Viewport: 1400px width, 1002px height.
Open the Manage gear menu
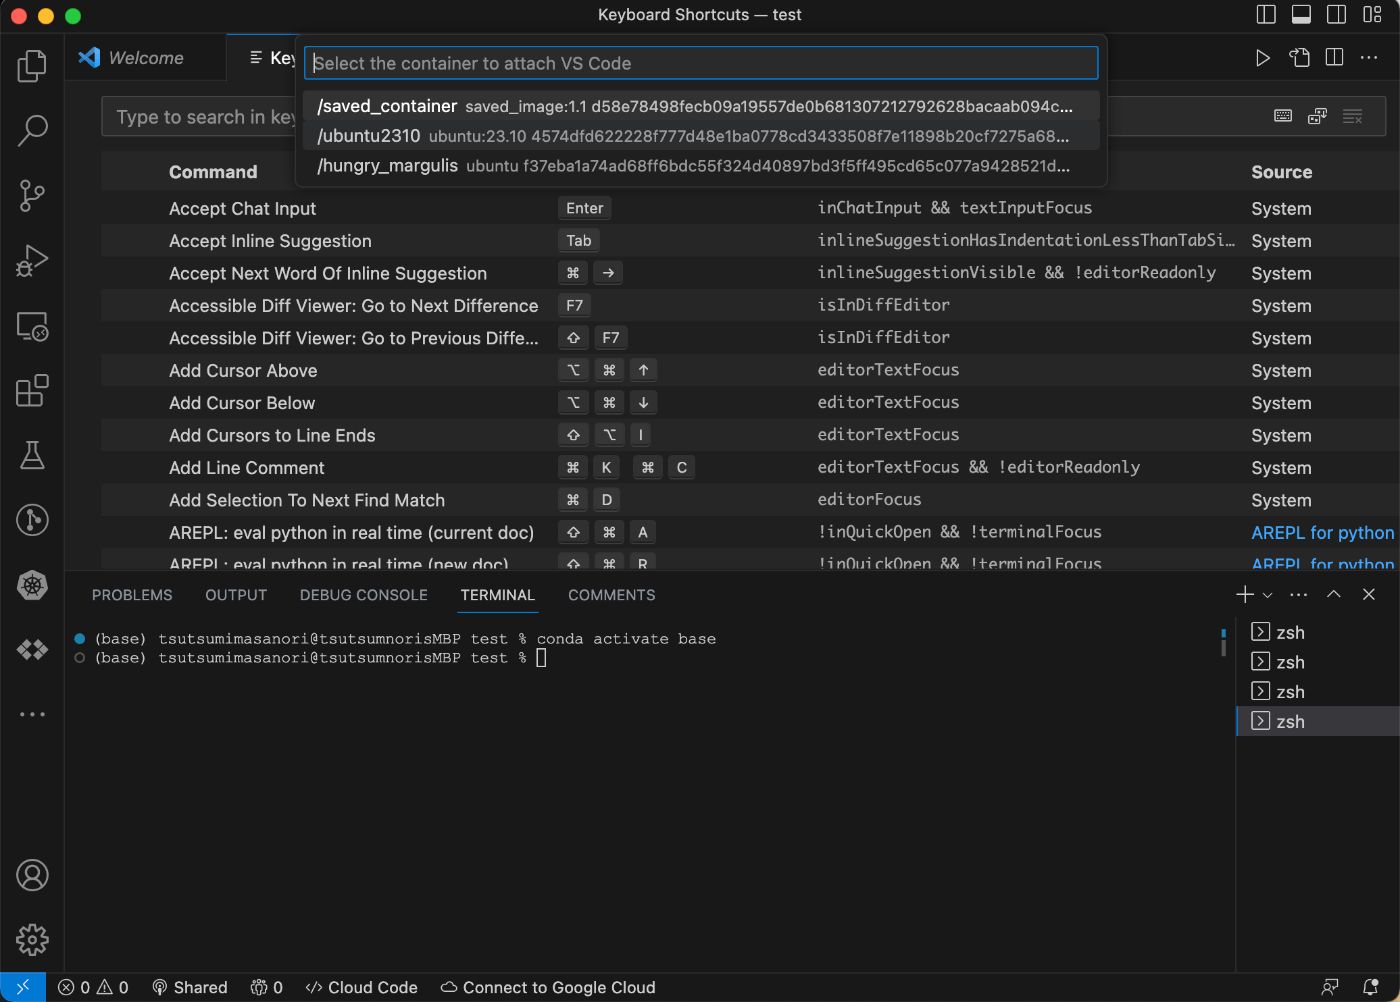click(x=32, y=940)
